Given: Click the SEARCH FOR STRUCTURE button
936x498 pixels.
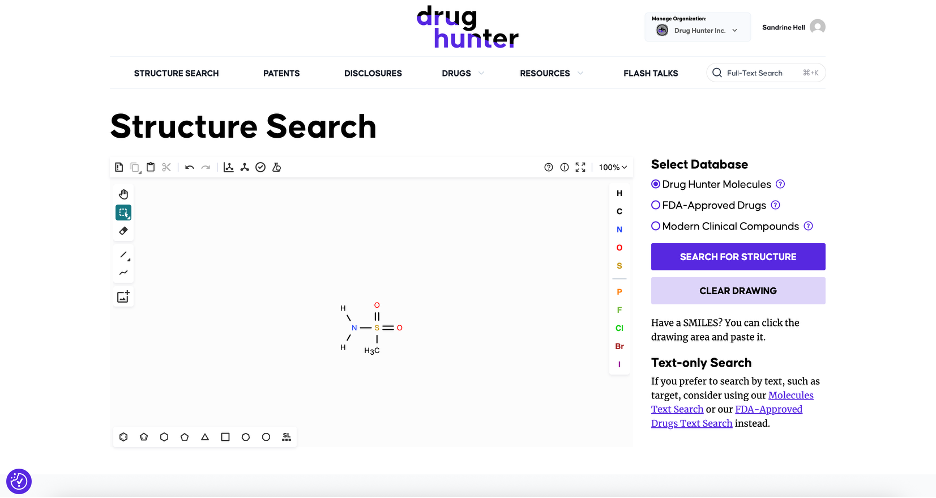Looking at the screenshot, I should [x=738, y=257].
